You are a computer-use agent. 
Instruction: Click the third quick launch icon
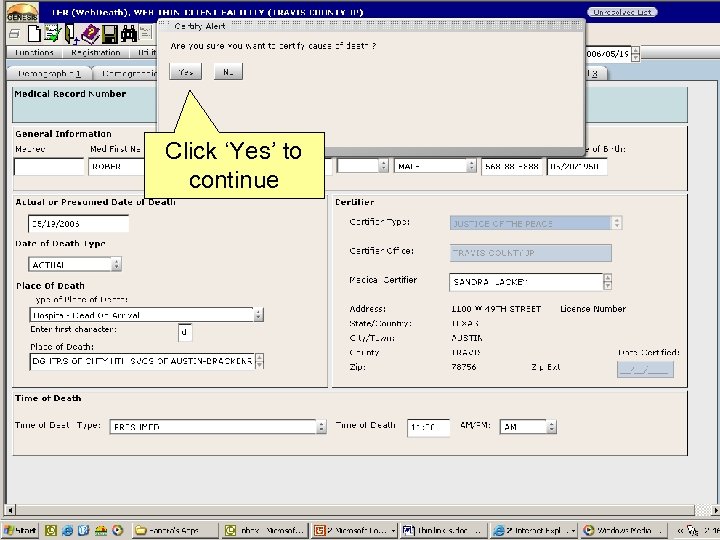pyautogui.click(x=84, y=531)
